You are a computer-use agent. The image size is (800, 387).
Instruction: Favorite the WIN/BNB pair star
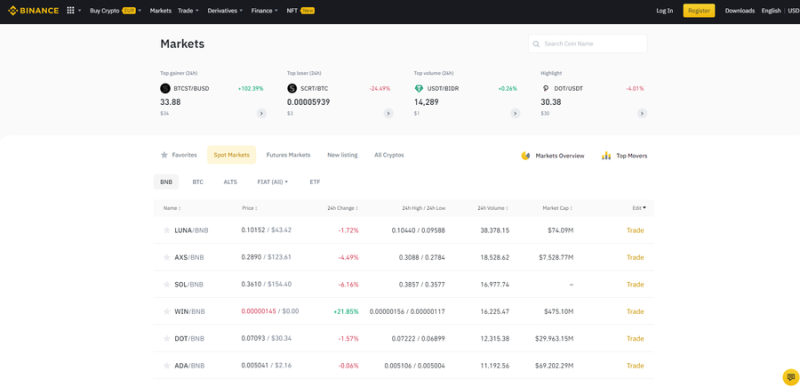pyautogui.click(x=166, y=312)
